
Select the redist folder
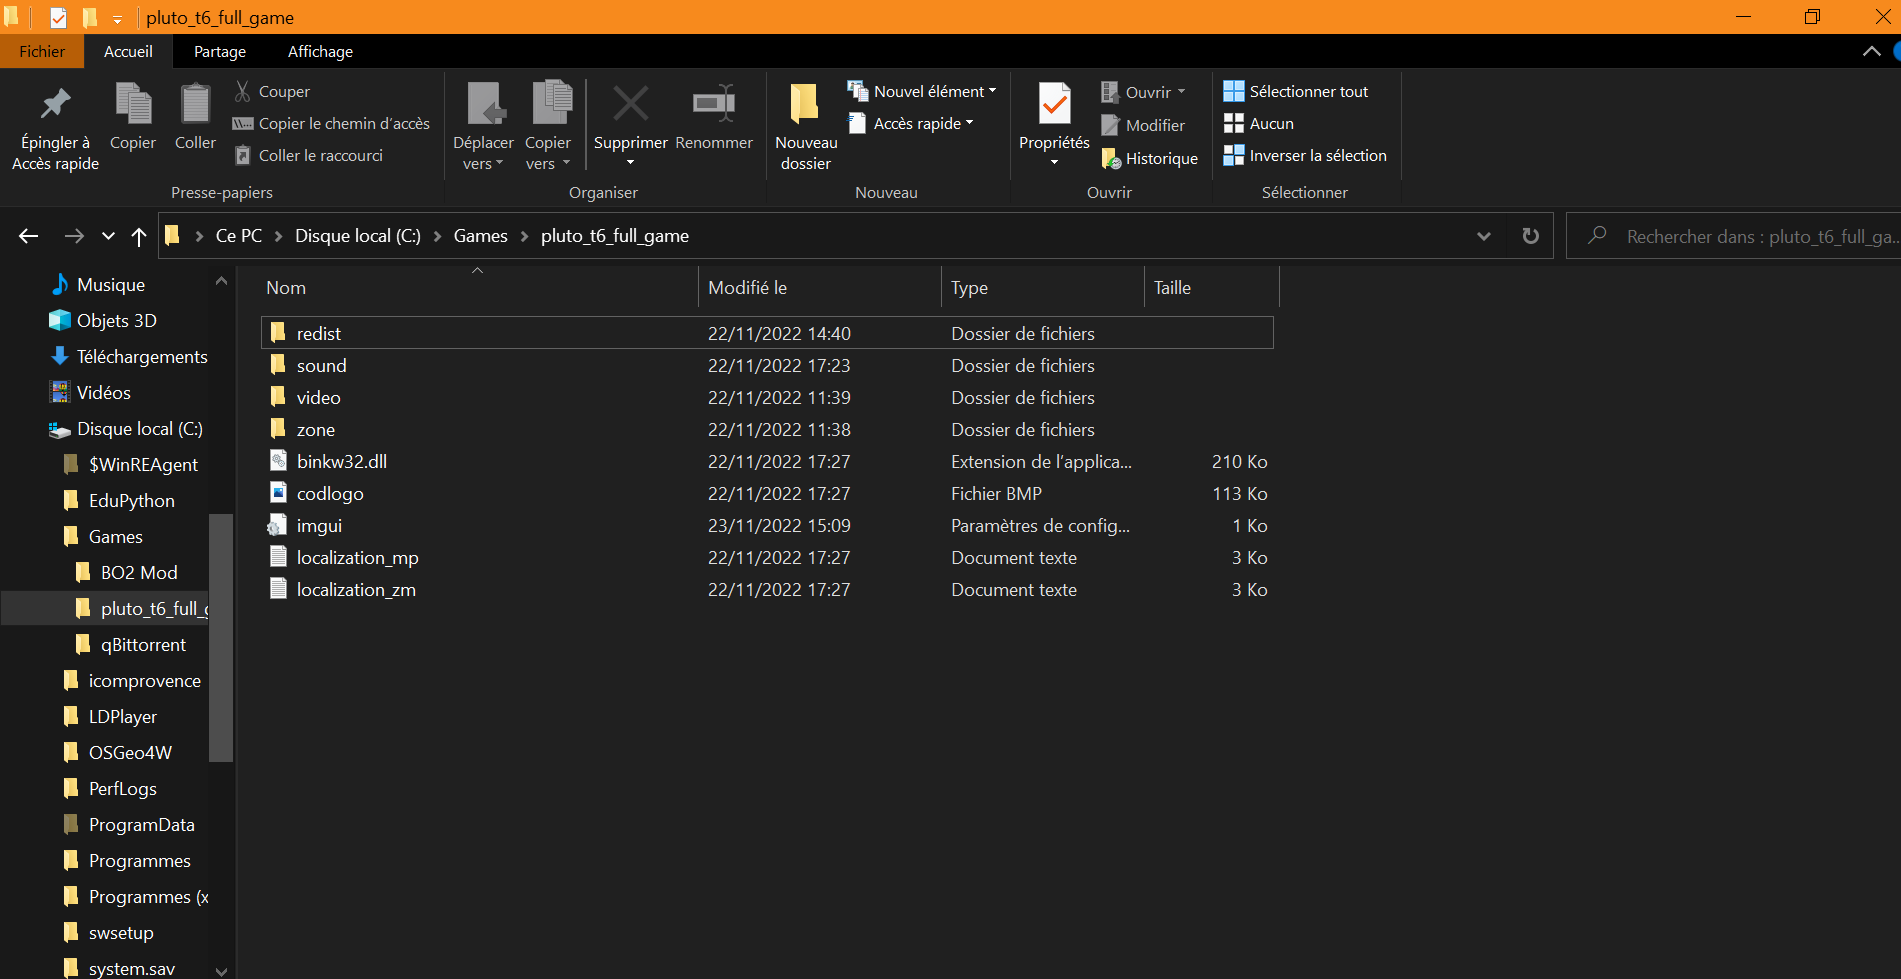coord(767,333)
